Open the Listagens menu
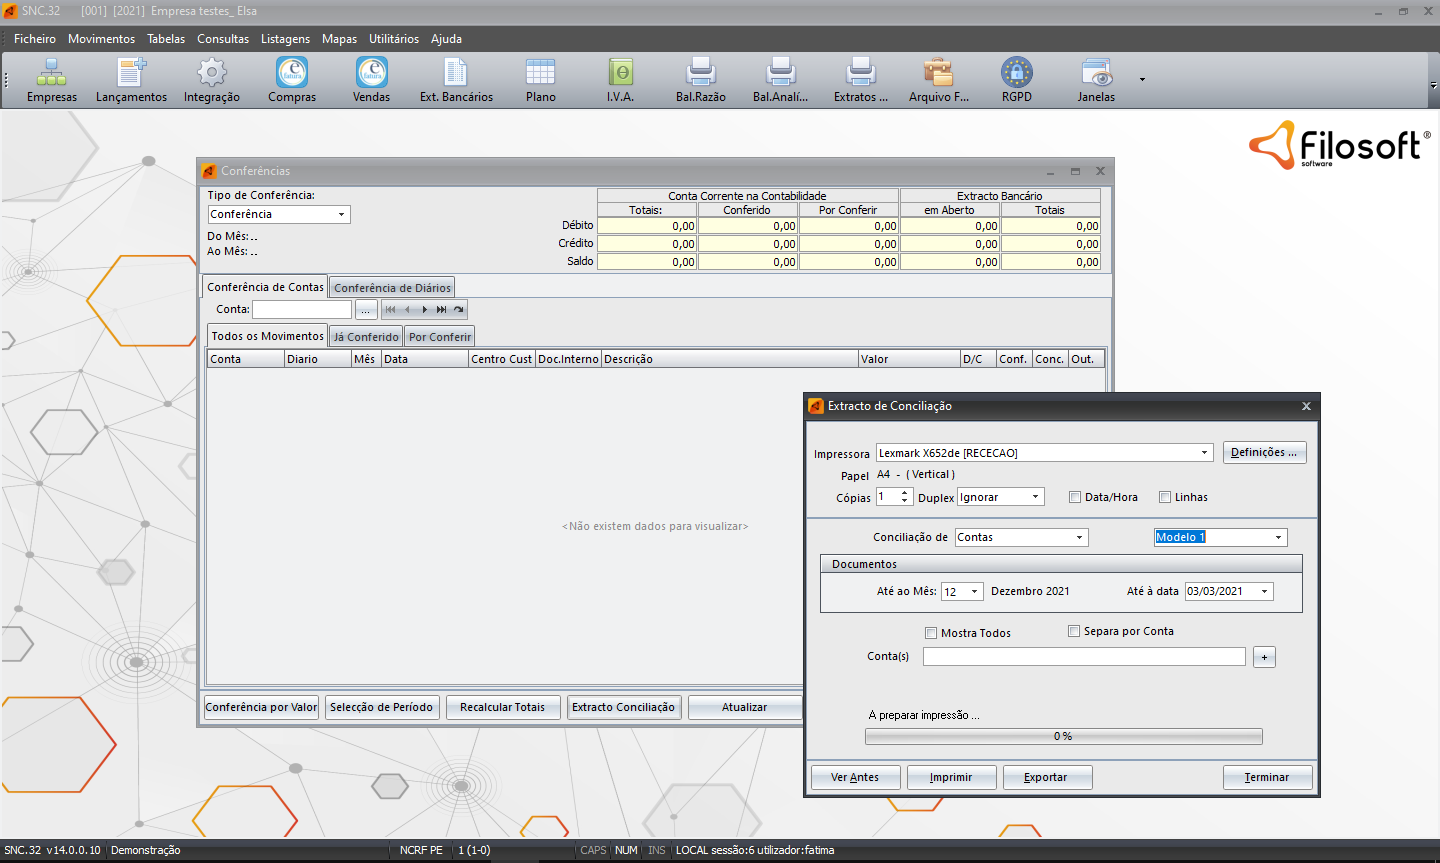 tap(285, 39)
